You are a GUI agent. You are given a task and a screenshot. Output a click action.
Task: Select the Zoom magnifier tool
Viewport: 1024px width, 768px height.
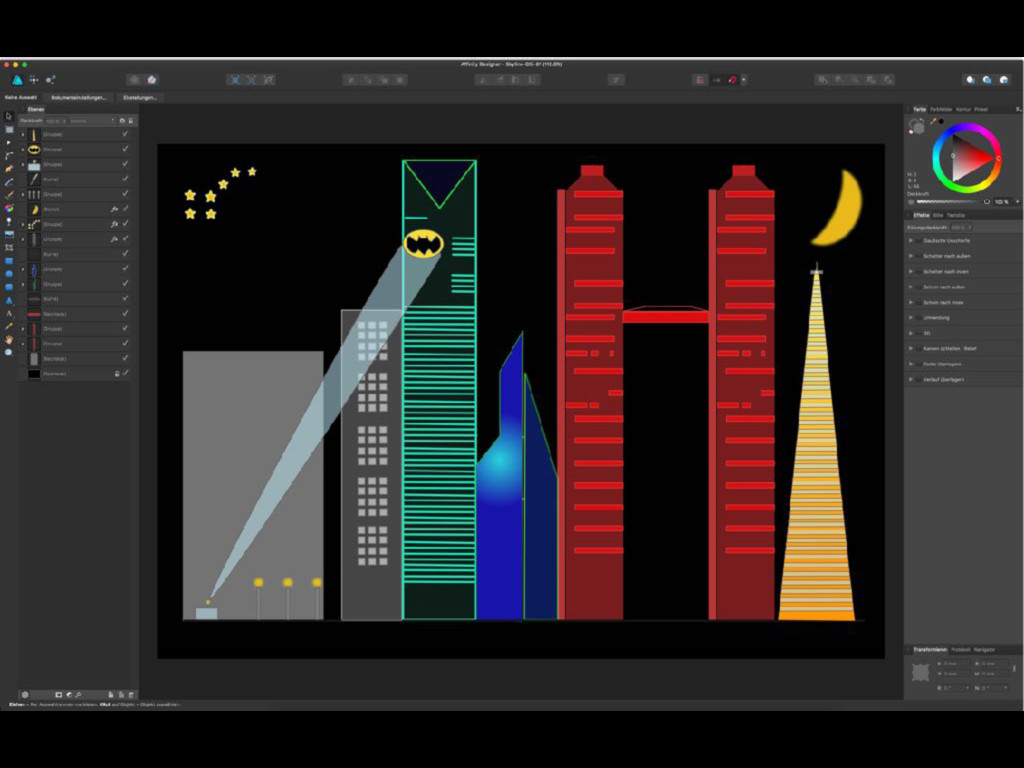pos(8,353)
